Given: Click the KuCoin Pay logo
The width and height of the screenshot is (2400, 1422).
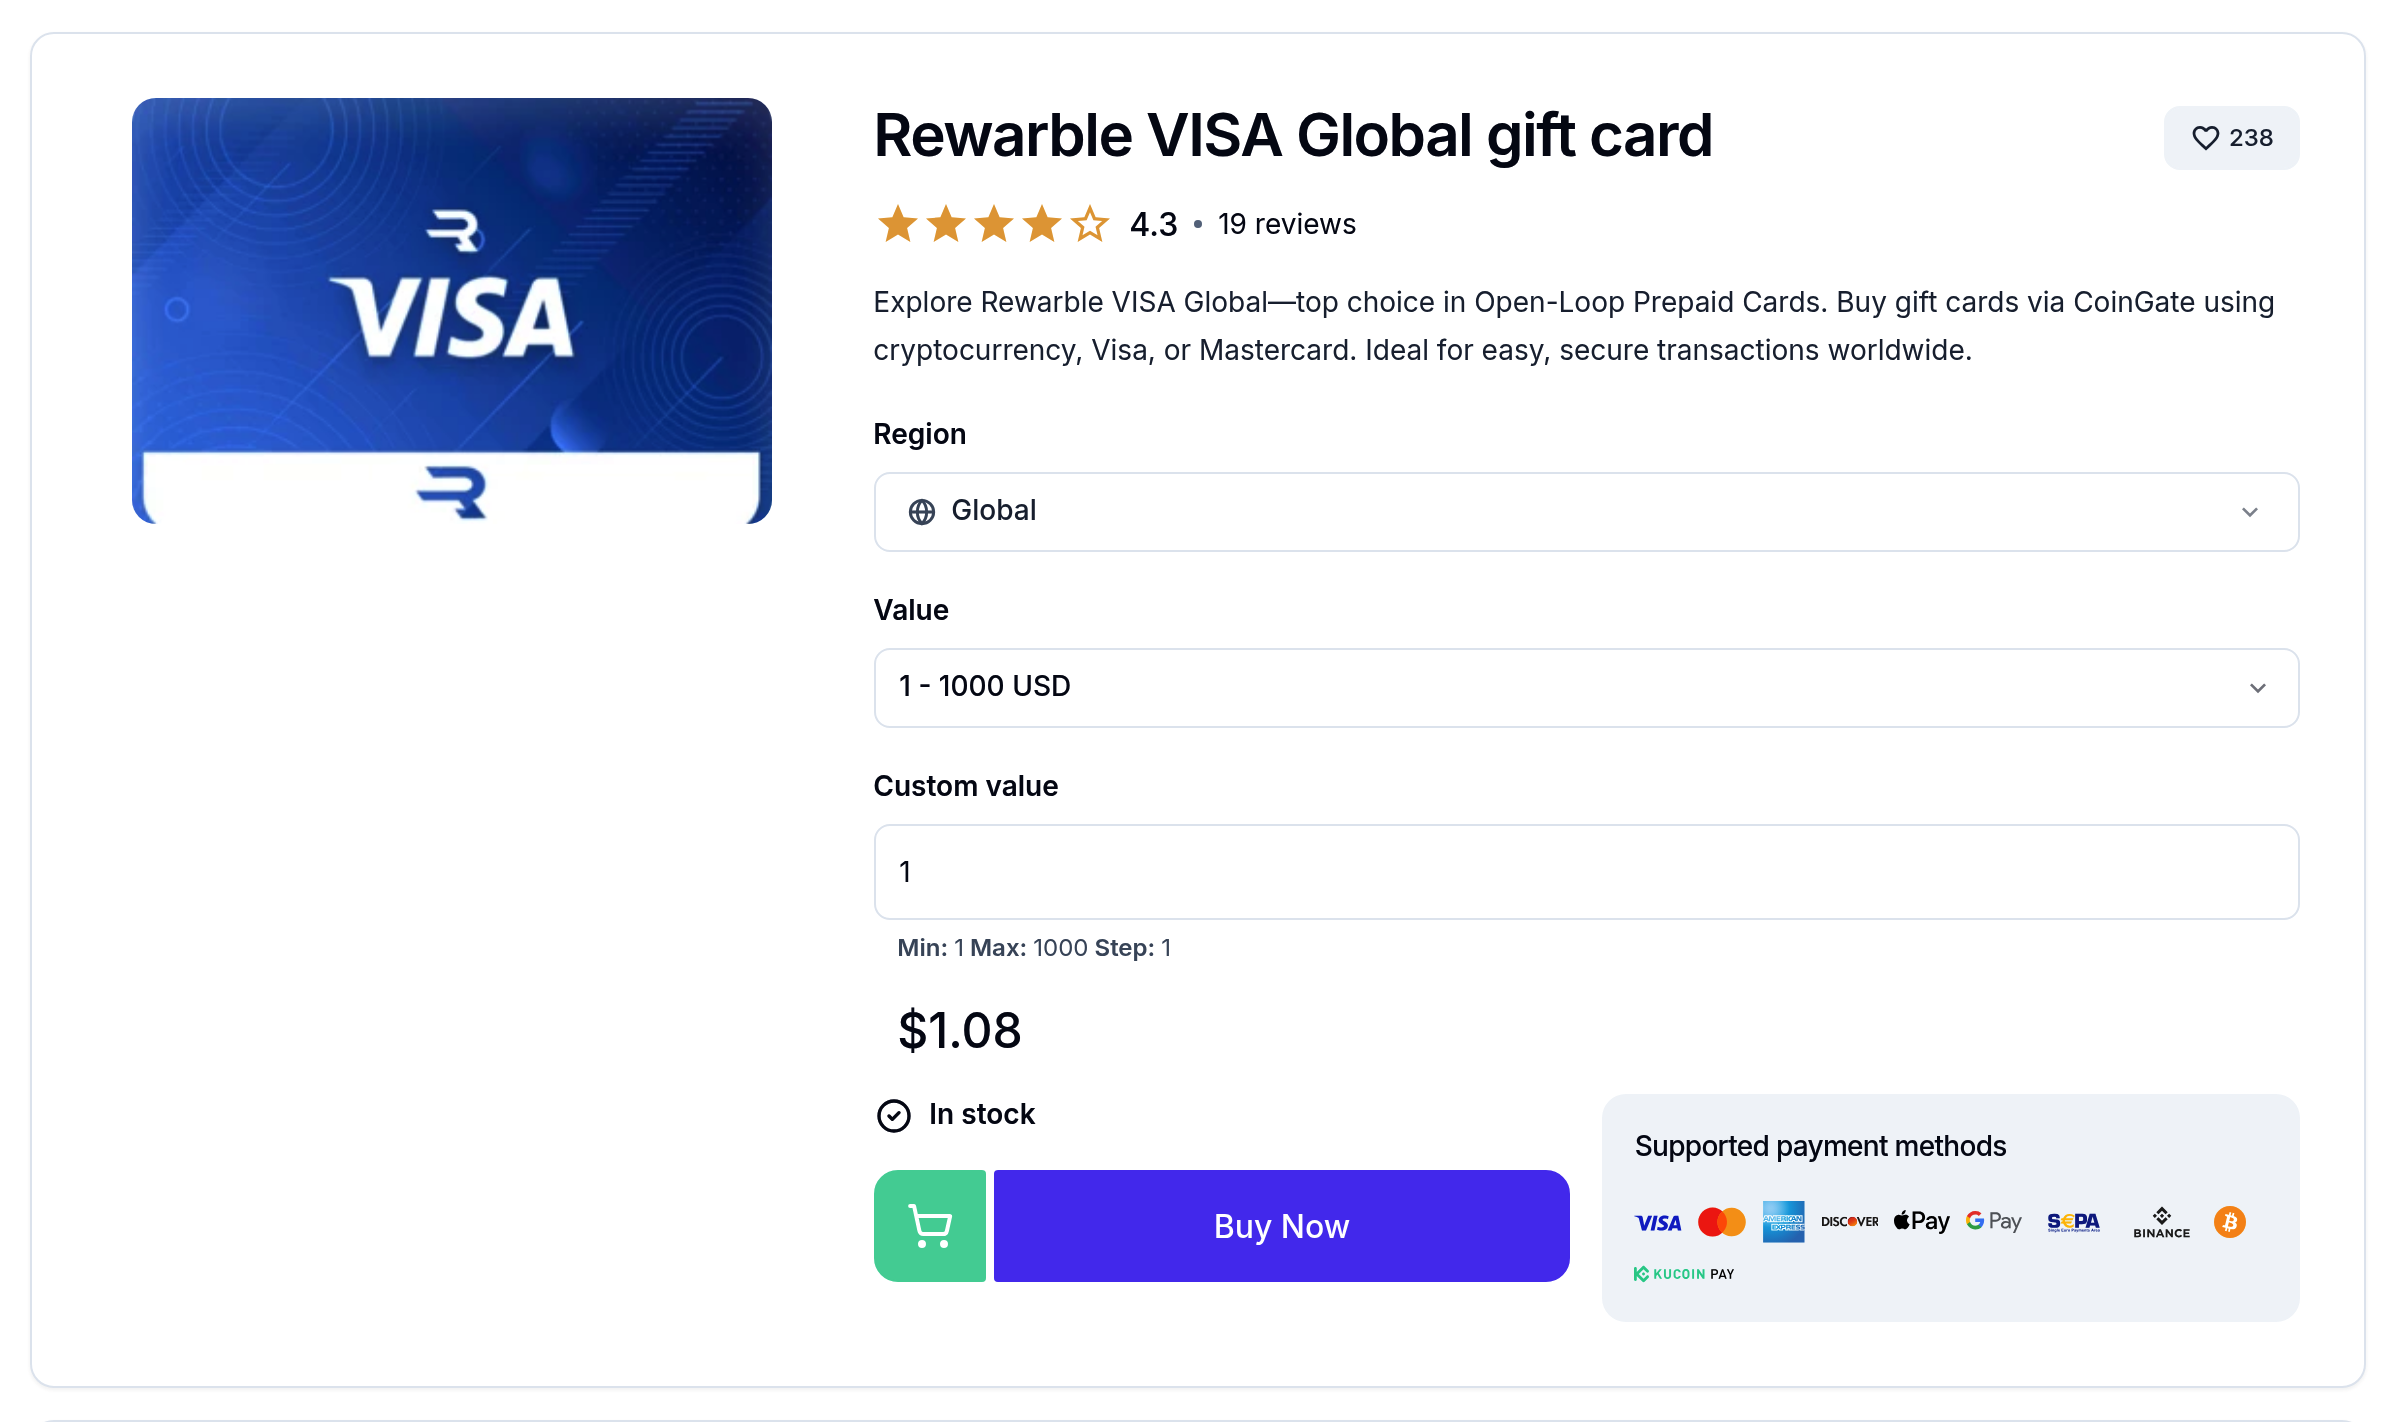Looking at the screenshot, I should pyautogui.click(x=1684, y=1274).
